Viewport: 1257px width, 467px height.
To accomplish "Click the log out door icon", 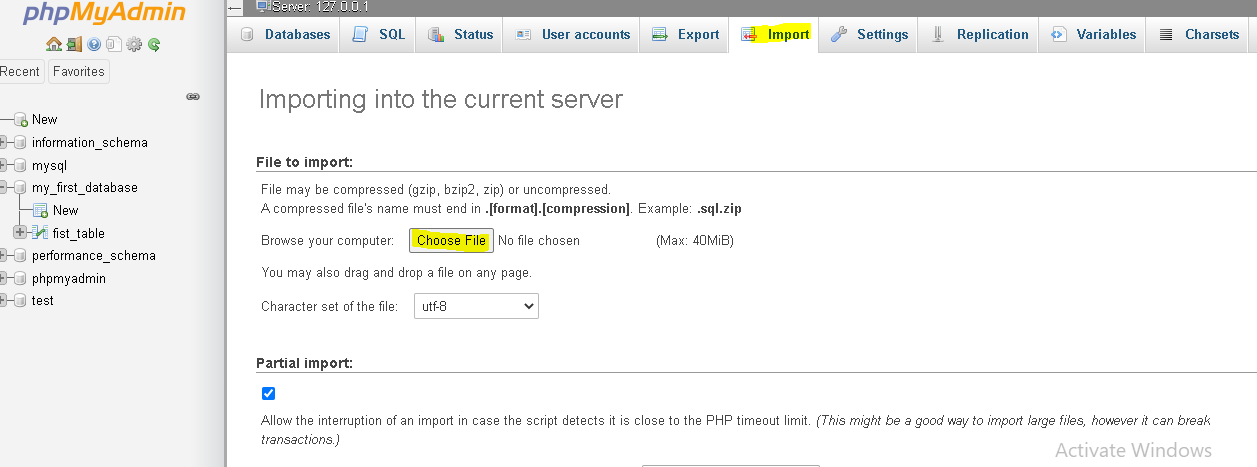I will 74,44.
